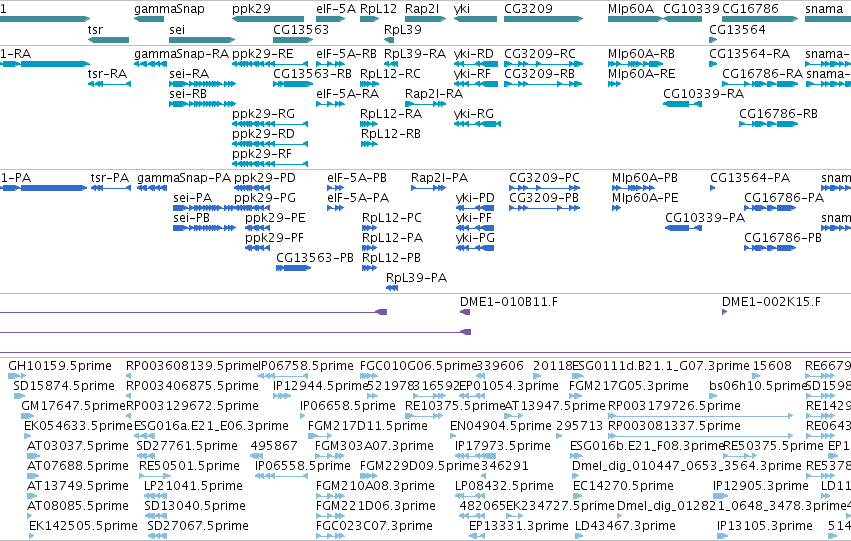Click the 'FGM217G05.3prime' EST label
This screenshot has width=851, height=541.
point(628,386)
